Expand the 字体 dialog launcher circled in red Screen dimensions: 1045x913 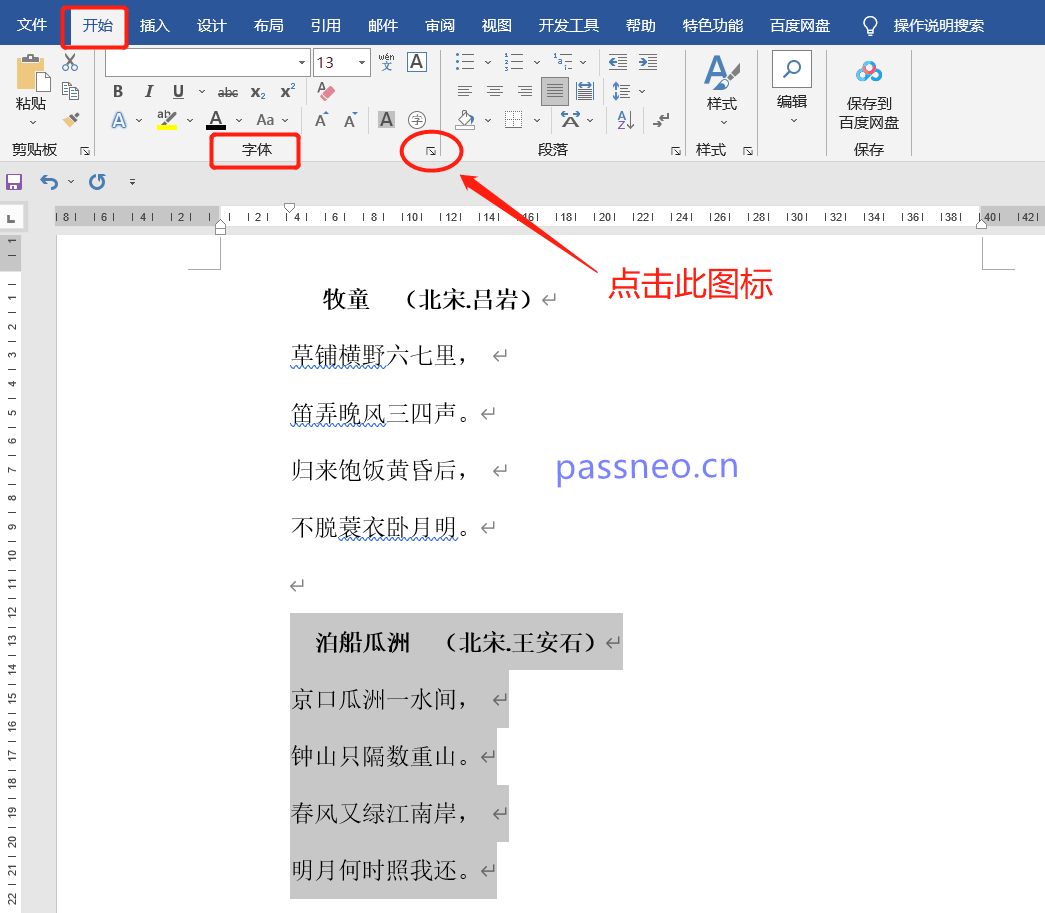(x=430, y=153)
